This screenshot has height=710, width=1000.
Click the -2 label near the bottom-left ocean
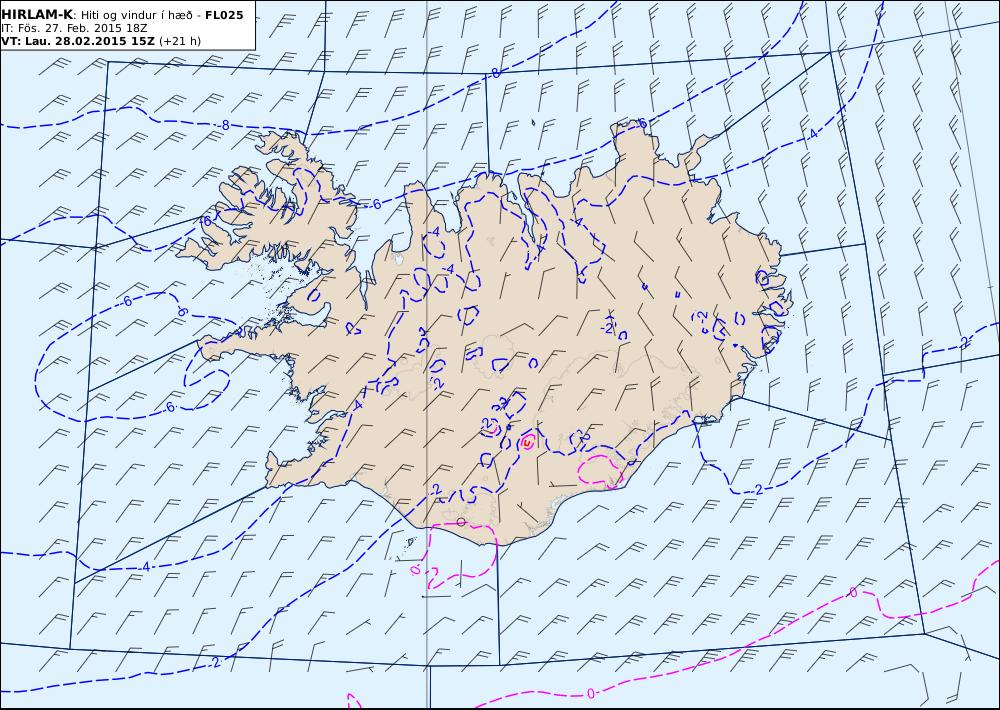tap(215, 663)
